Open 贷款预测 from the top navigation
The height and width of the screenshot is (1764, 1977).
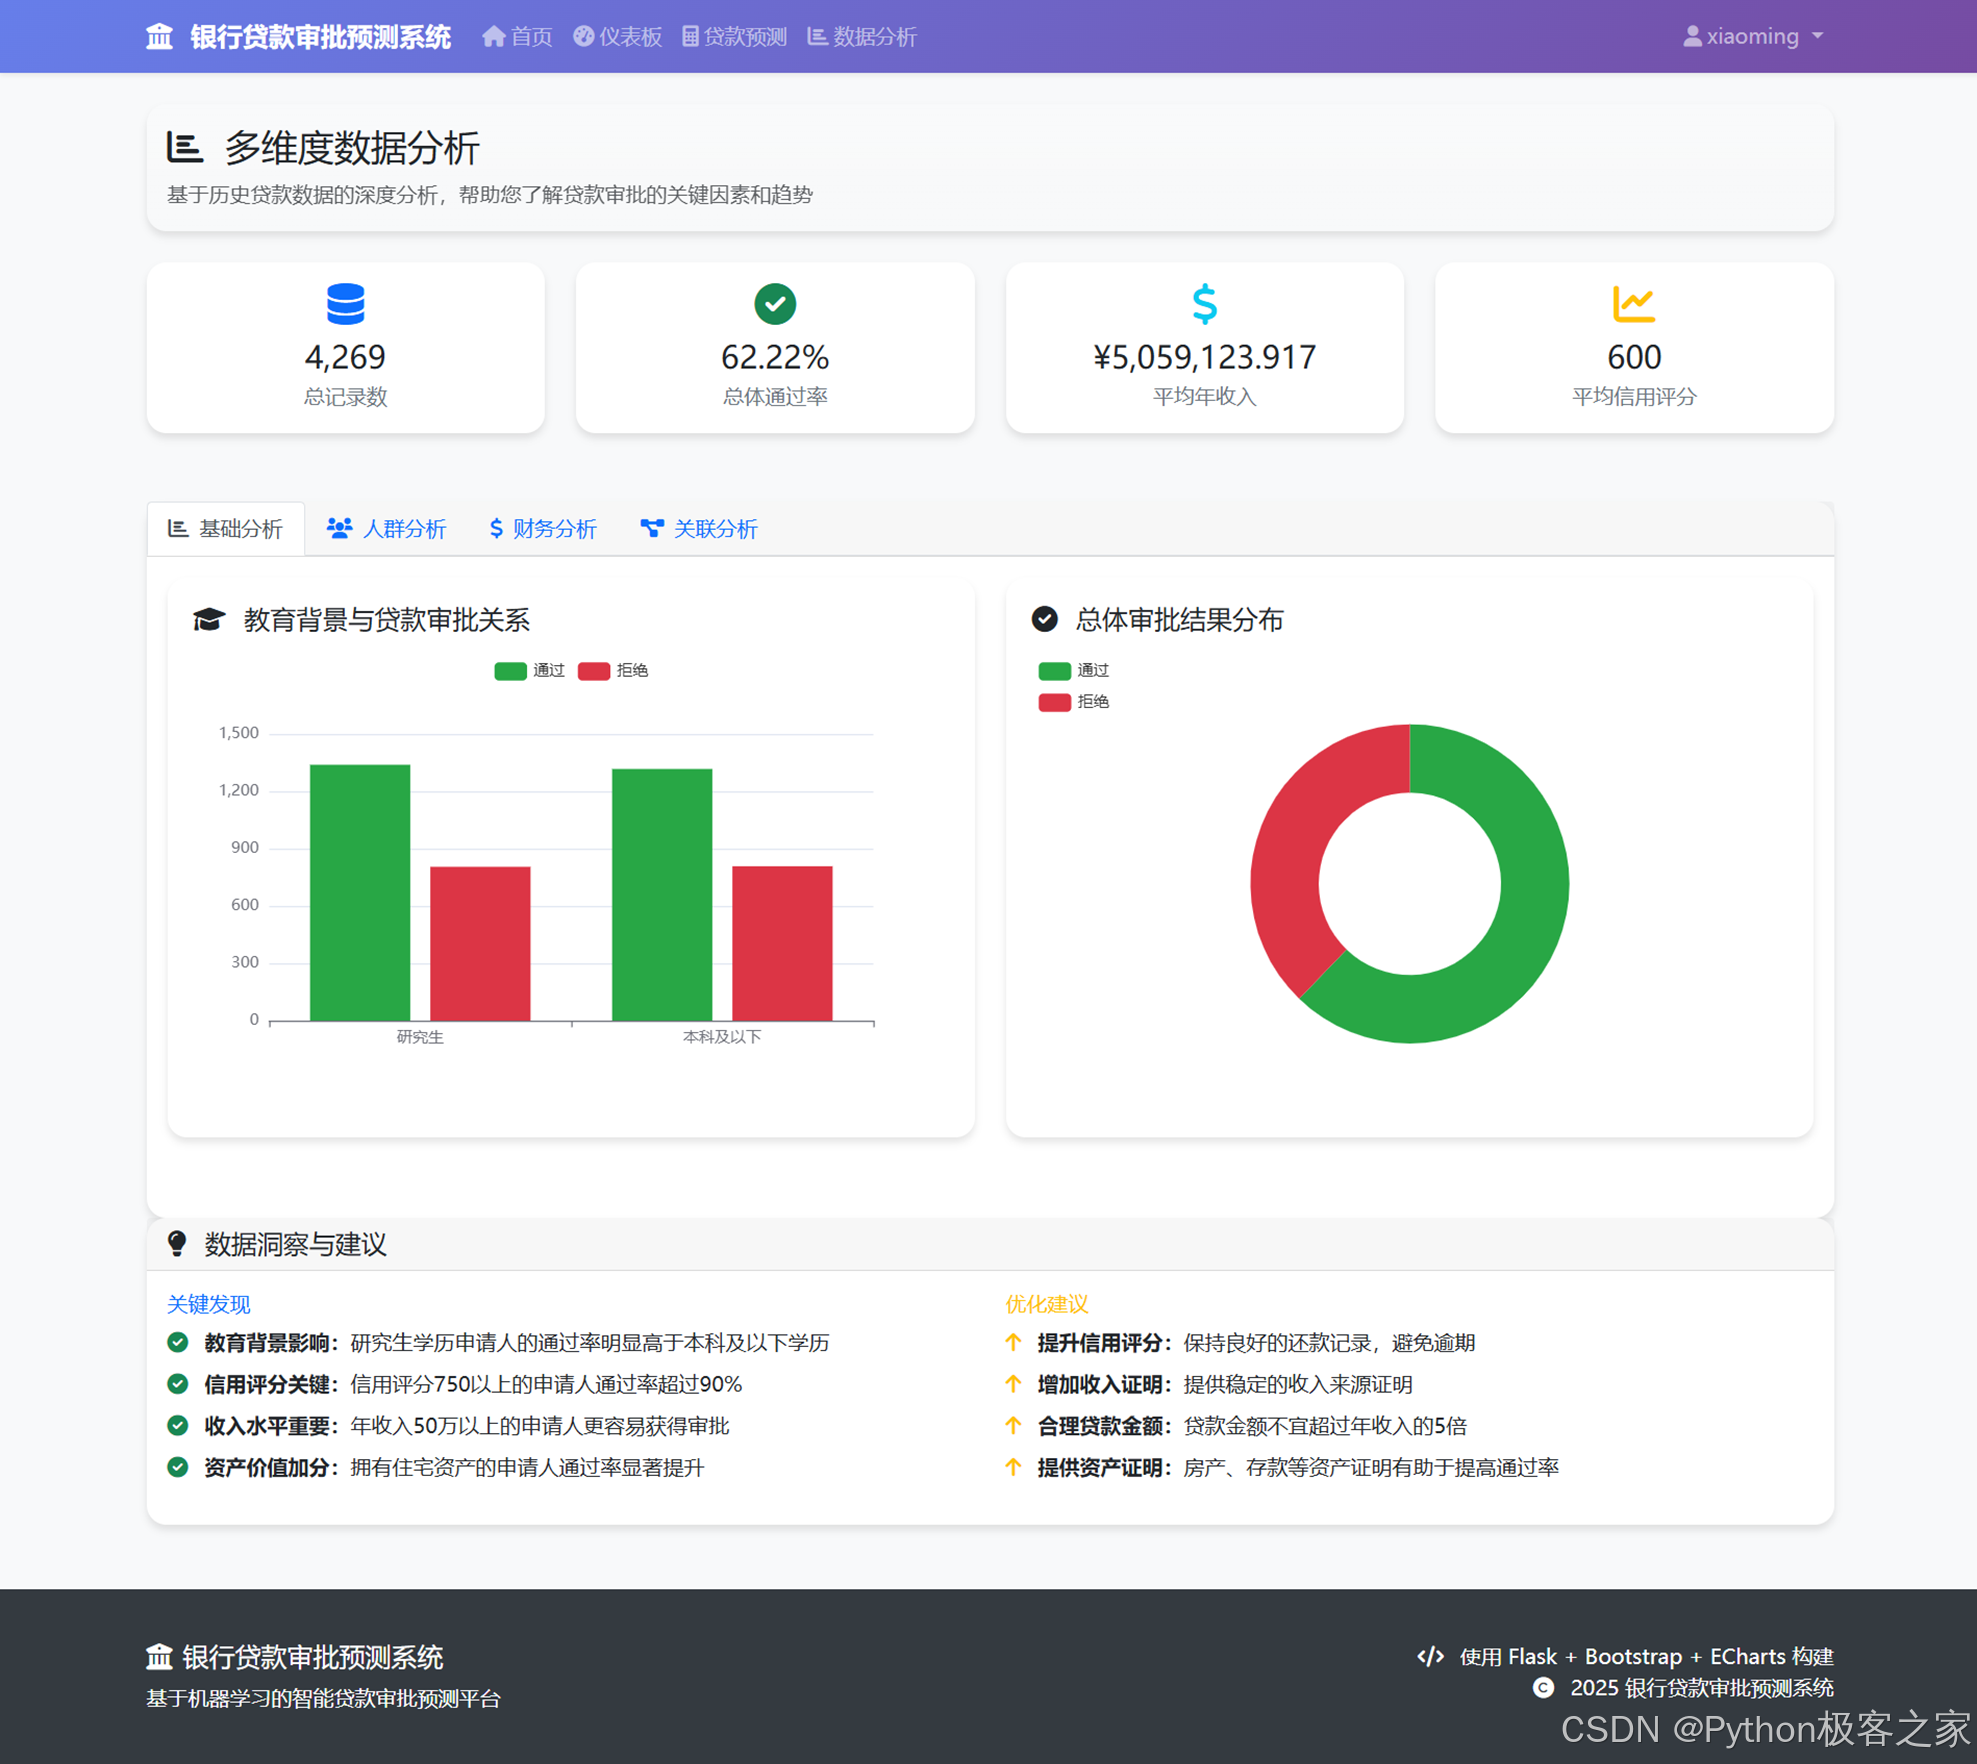point(734,37)
